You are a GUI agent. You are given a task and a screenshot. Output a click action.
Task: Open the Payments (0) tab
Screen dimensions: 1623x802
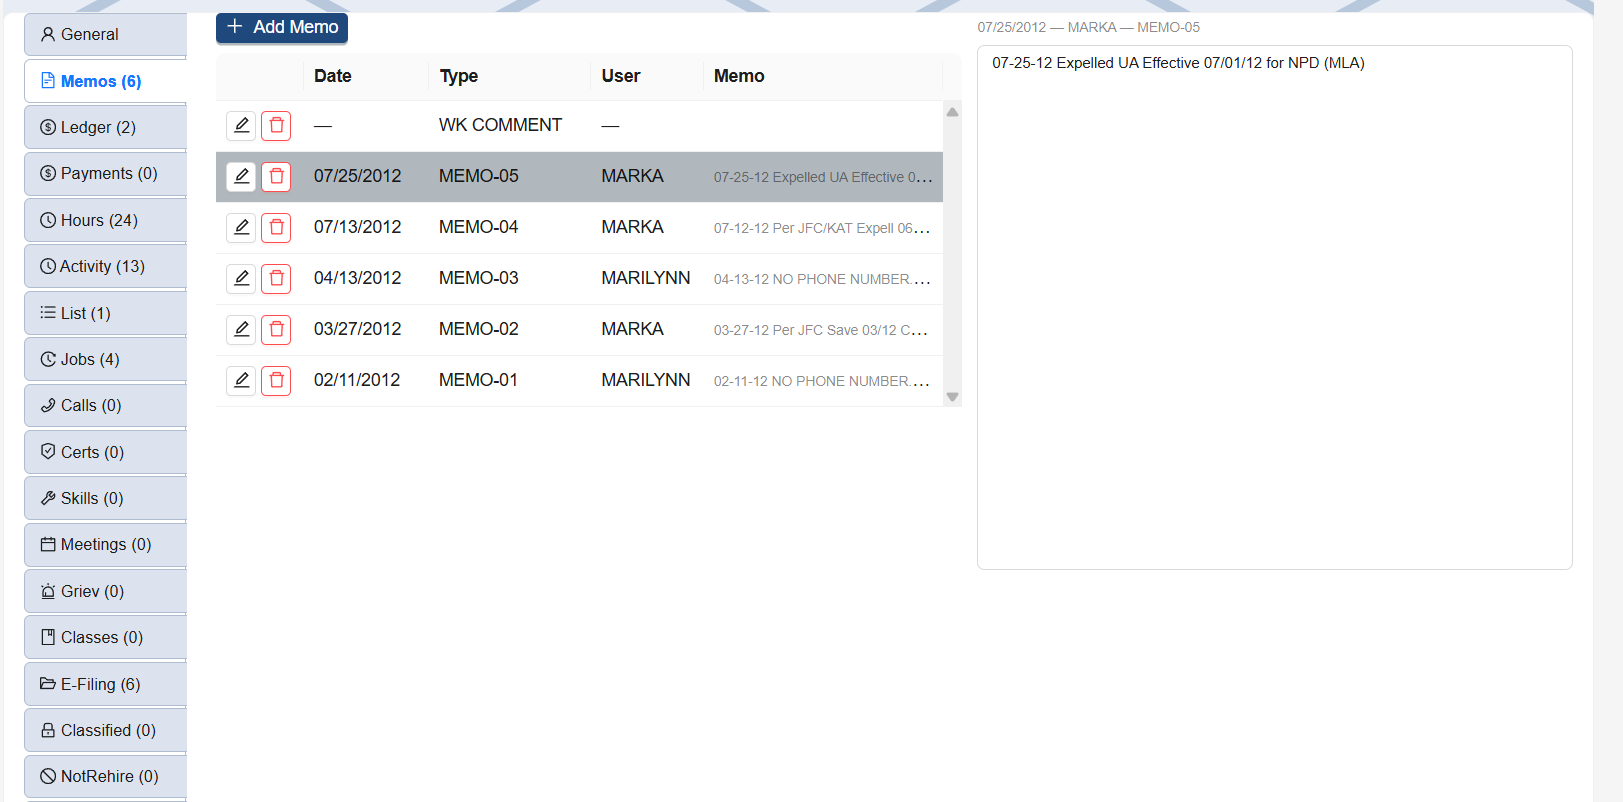(105, 173)
